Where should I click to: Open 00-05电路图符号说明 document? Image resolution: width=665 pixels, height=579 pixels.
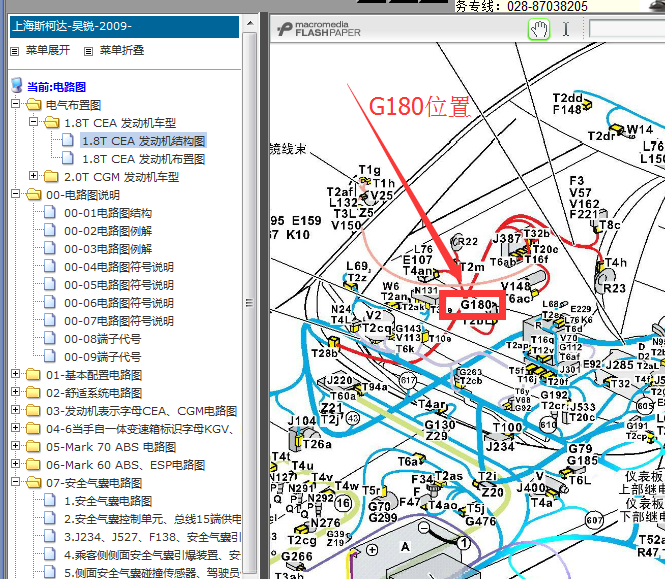[119, 285]
